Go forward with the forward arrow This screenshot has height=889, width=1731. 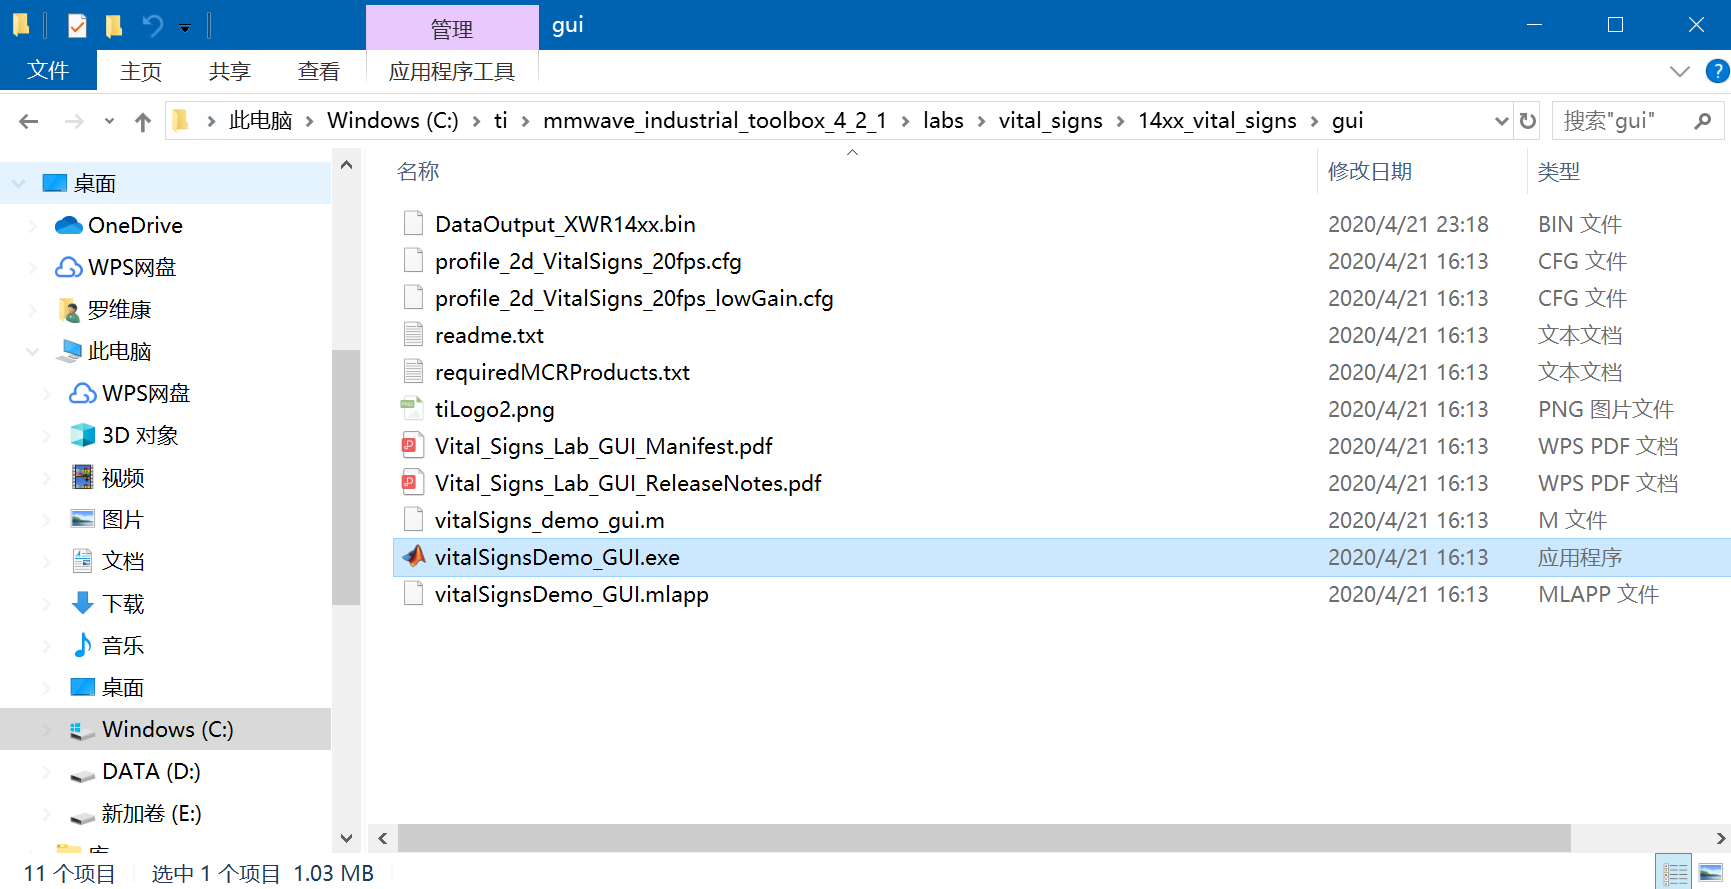74,121
